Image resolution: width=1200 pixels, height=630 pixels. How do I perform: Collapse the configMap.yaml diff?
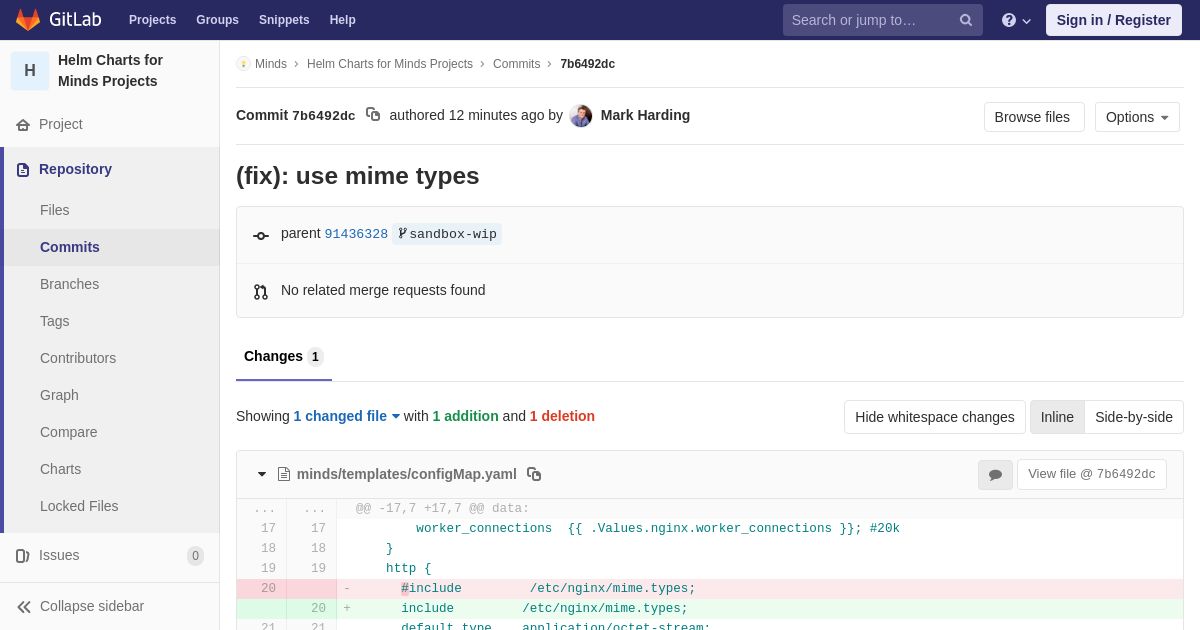click(x=262, y=474)
